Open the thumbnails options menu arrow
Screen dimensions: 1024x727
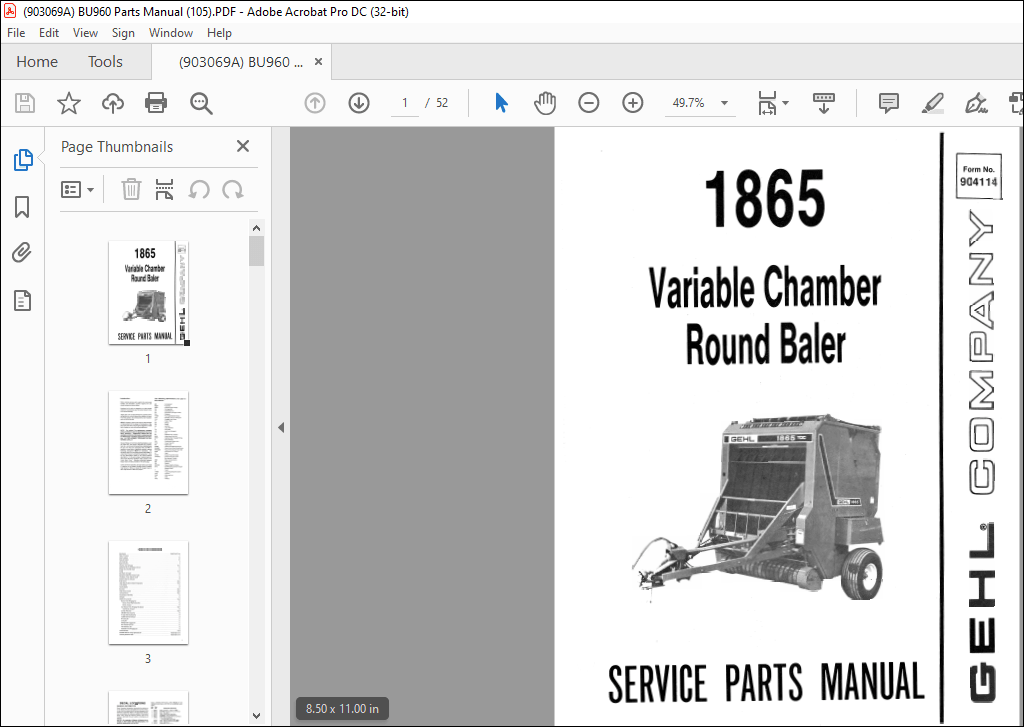(92, 189)
